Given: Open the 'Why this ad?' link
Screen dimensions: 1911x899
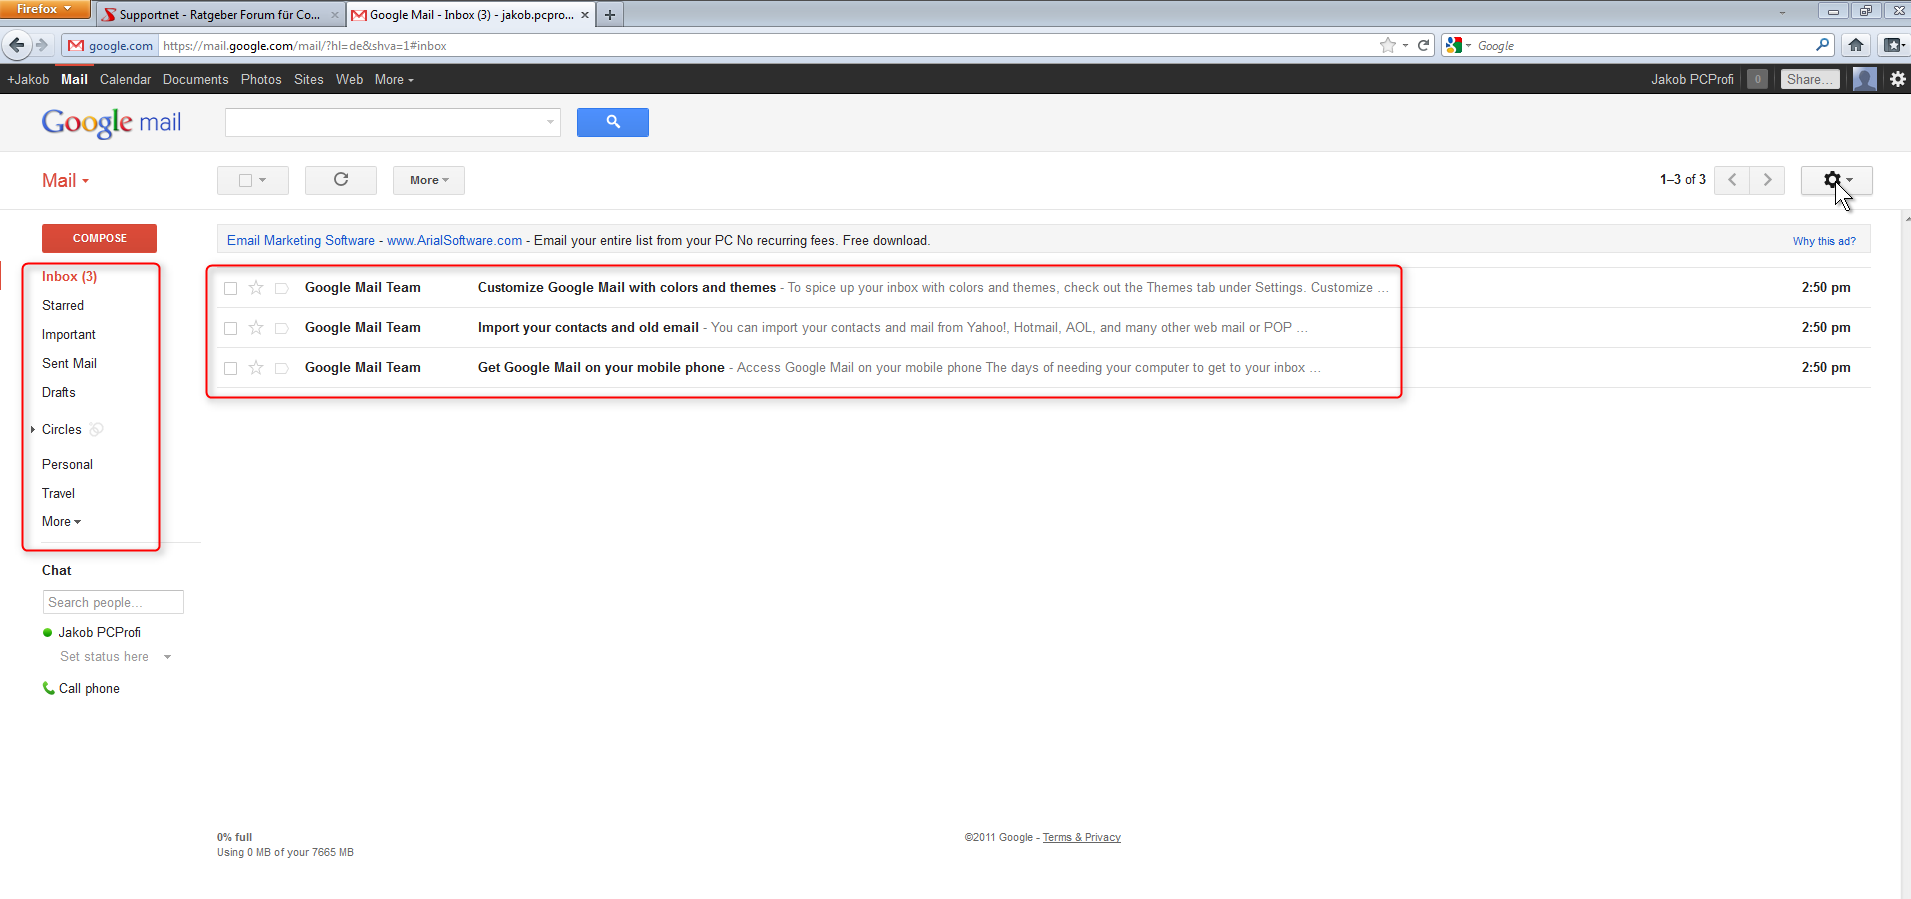Looking at the screenshot, I should pos(1824,241).
